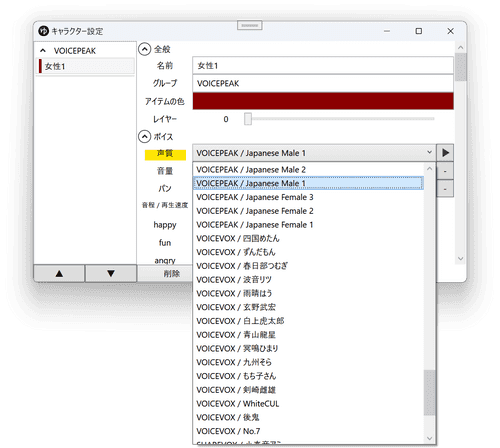Maximize the キャラクター設定 window
This screenshot has width=500, height=448.
pos(419,31)
